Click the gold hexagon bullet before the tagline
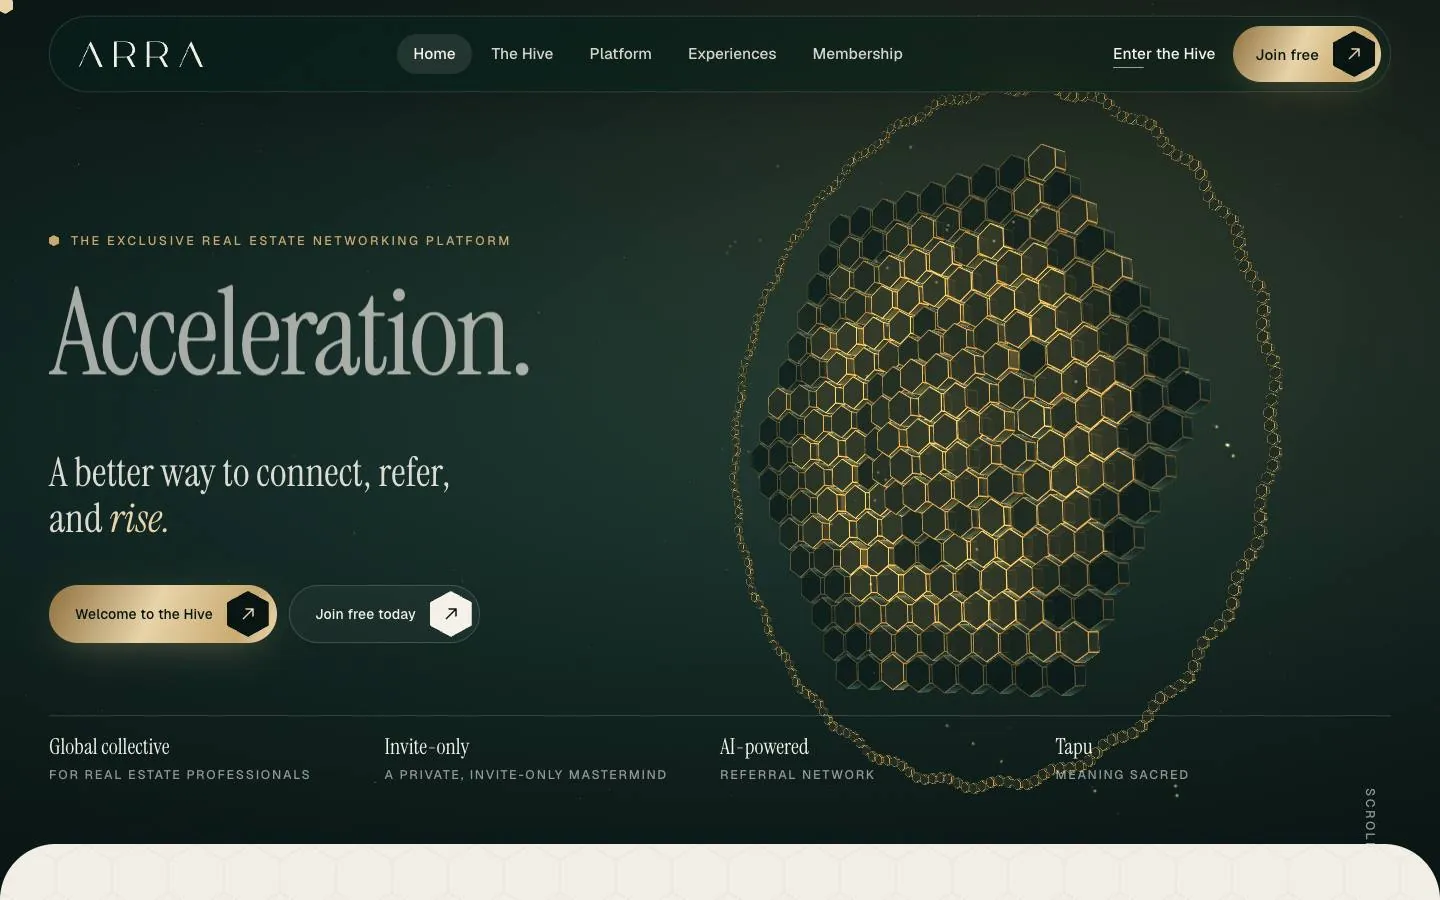Image resolution: width=1440 pixels, height=900 pixels. pos(54,240)
